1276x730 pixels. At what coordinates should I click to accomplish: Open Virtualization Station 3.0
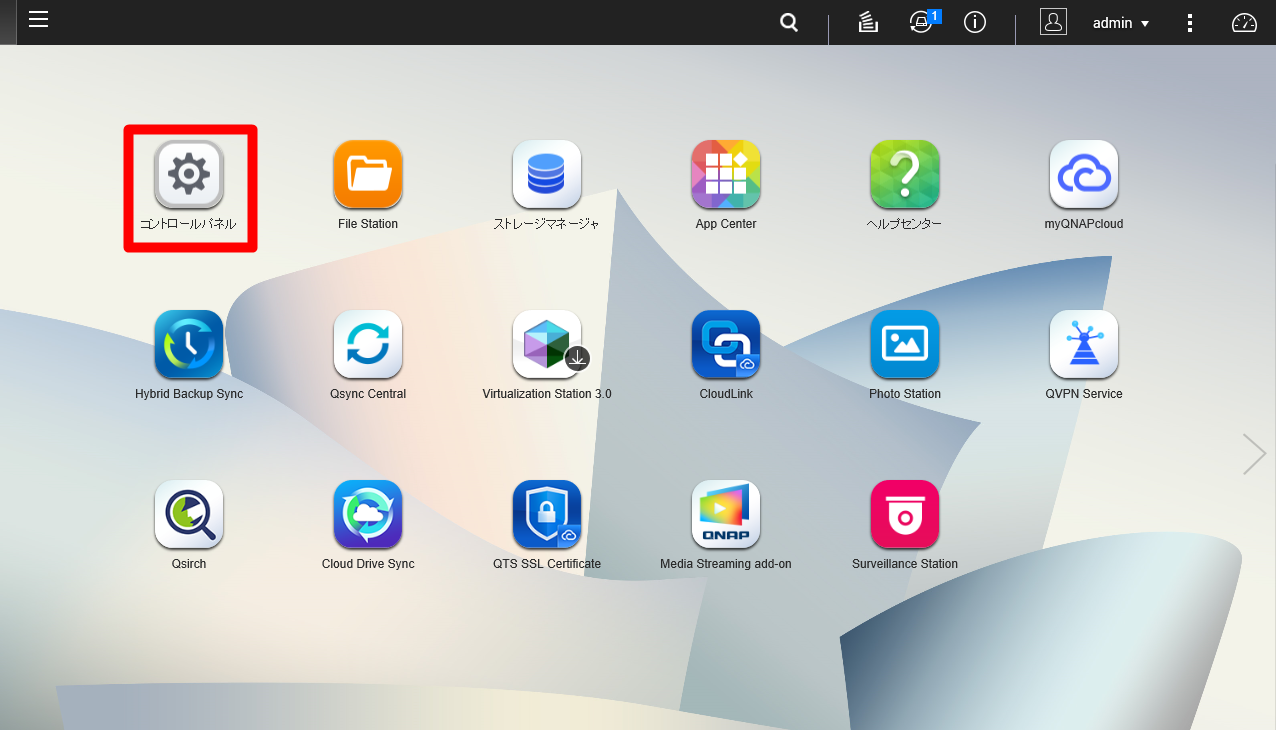pyautogui.click(x=547, y=344)
